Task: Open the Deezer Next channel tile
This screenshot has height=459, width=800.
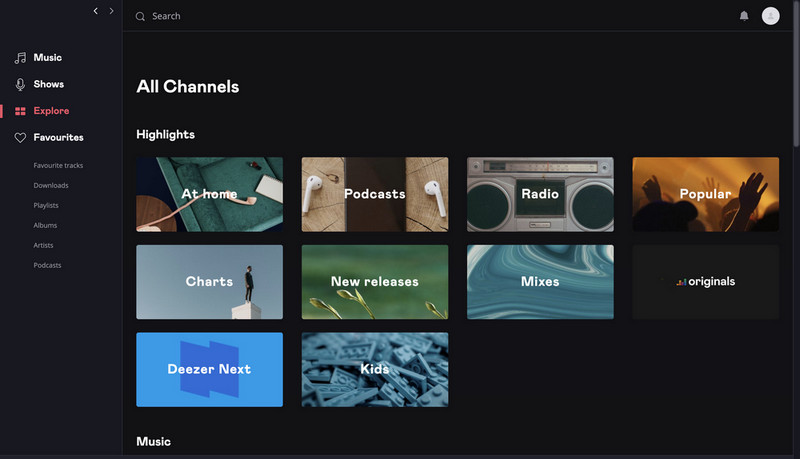Action: pyautogui.click(x=209, y=370)
